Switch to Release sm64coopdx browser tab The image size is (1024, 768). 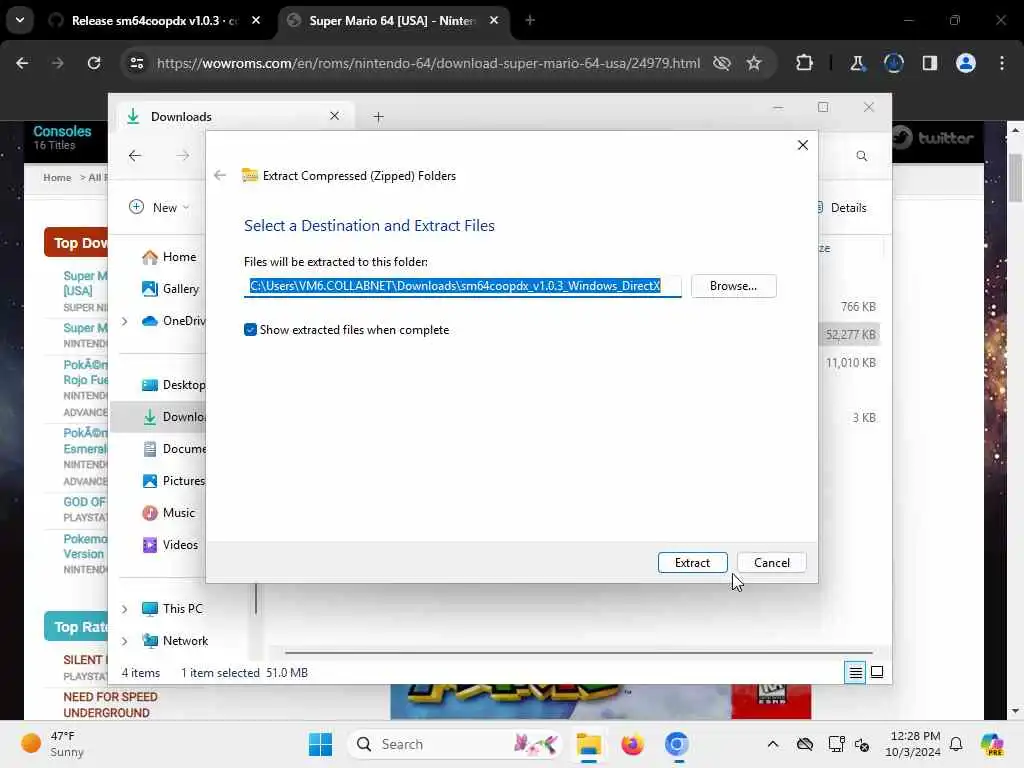click(154, 21)
